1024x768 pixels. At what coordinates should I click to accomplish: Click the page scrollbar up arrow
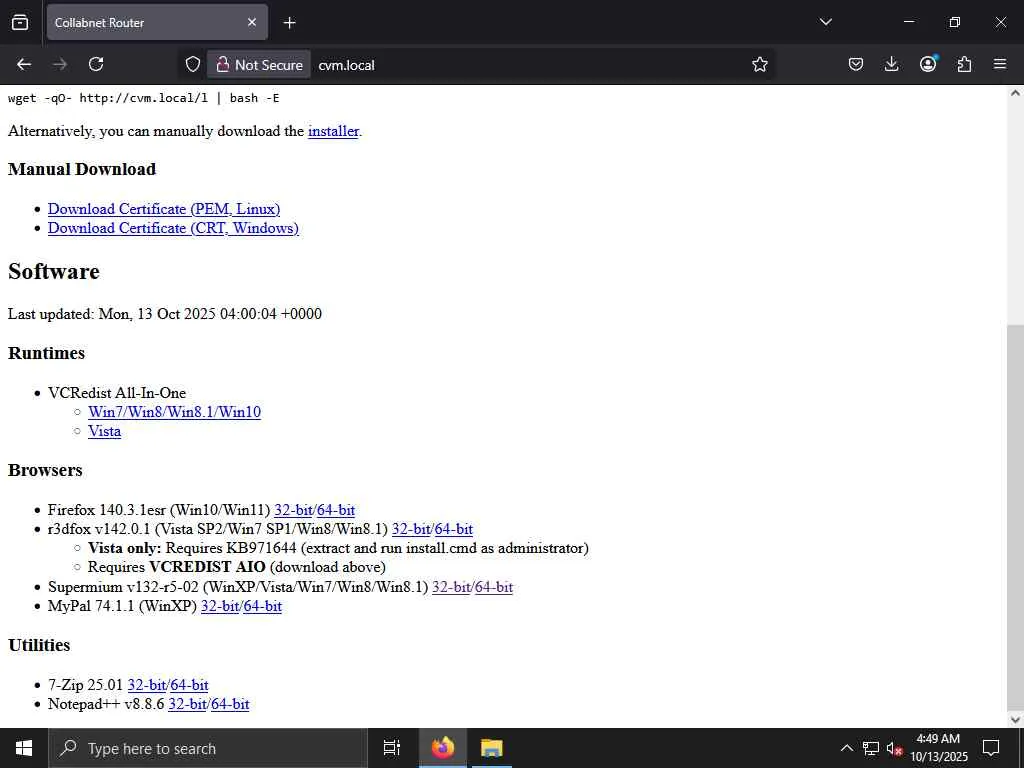pyautogui.click(x=1015, y=93)
